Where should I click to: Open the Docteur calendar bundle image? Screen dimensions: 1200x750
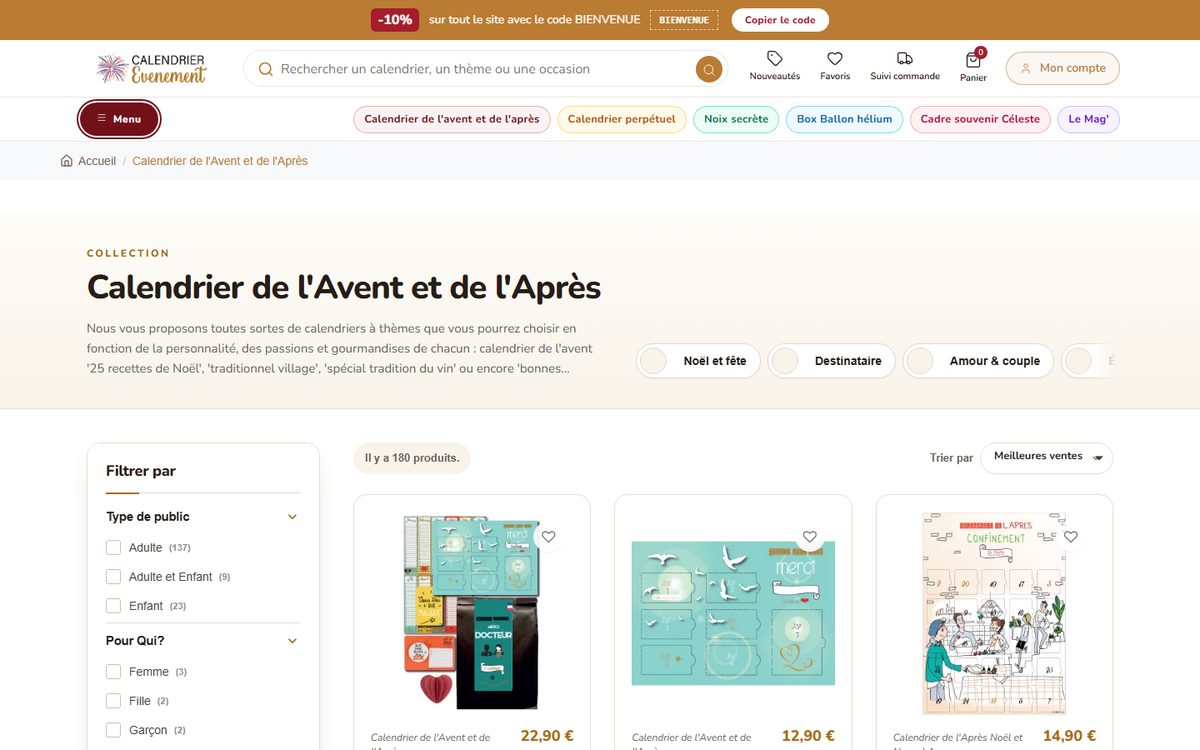[x=472, y=611]
